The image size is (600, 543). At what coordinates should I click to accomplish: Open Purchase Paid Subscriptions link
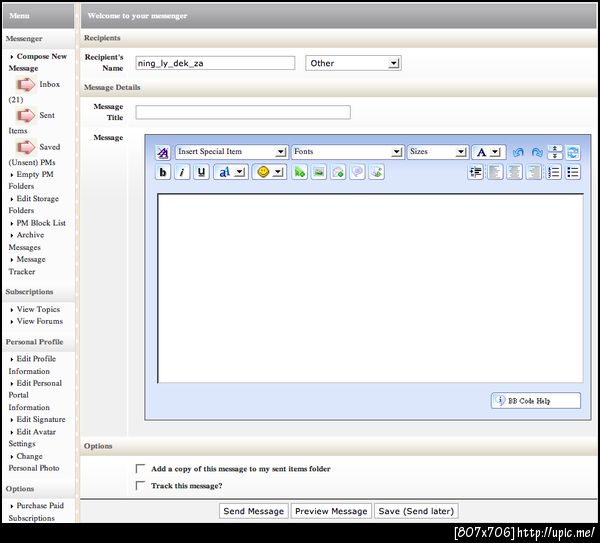coord(36,512)
